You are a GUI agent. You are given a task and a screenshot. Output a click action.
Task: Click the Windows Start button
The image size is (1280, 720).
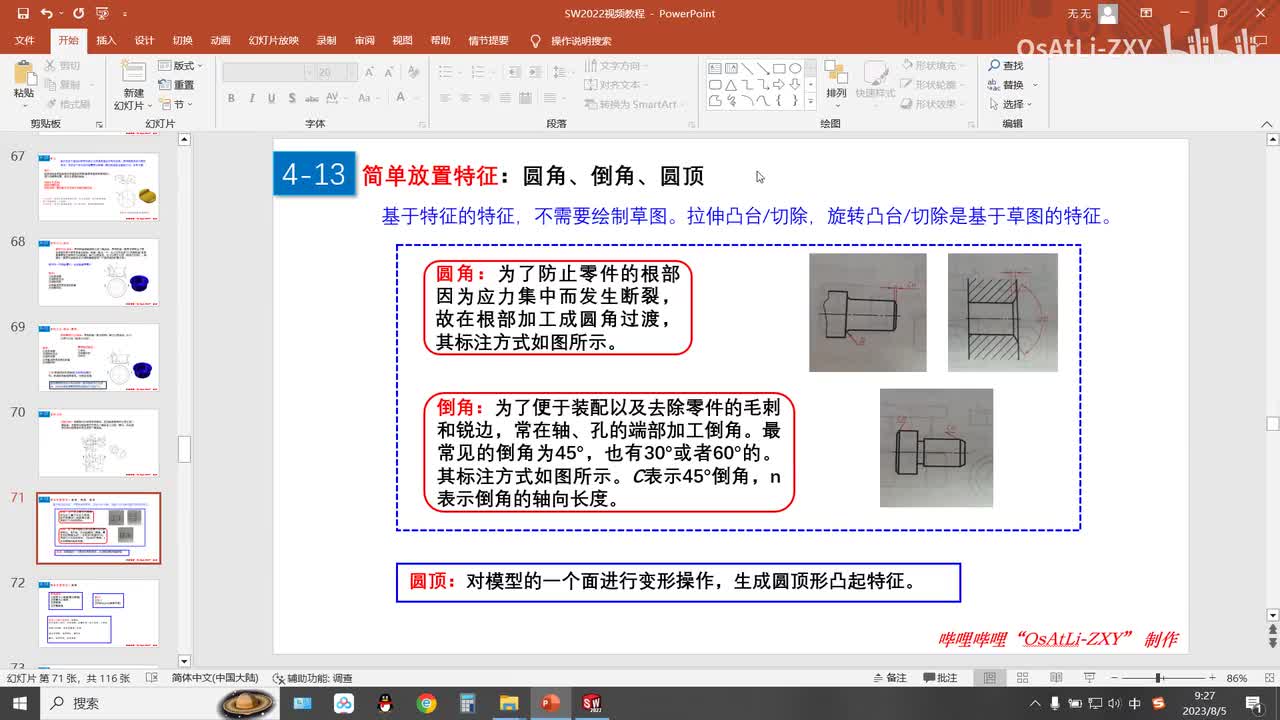coord(19,703)
